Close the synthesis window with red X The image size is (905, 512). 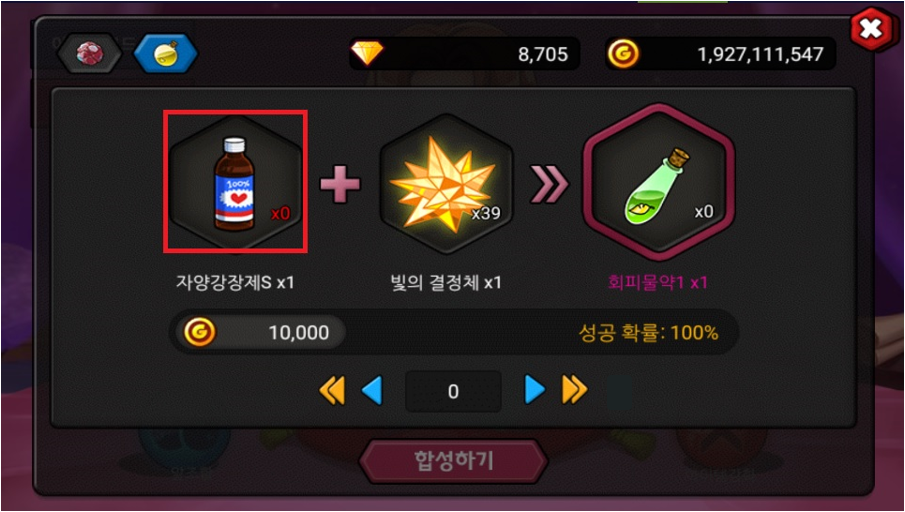[x=870, y=29]
